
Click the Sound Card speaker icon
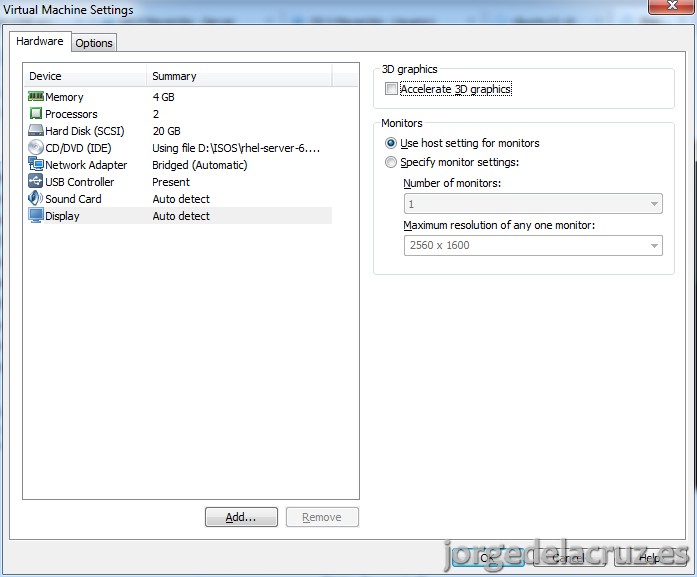(36, 198)
